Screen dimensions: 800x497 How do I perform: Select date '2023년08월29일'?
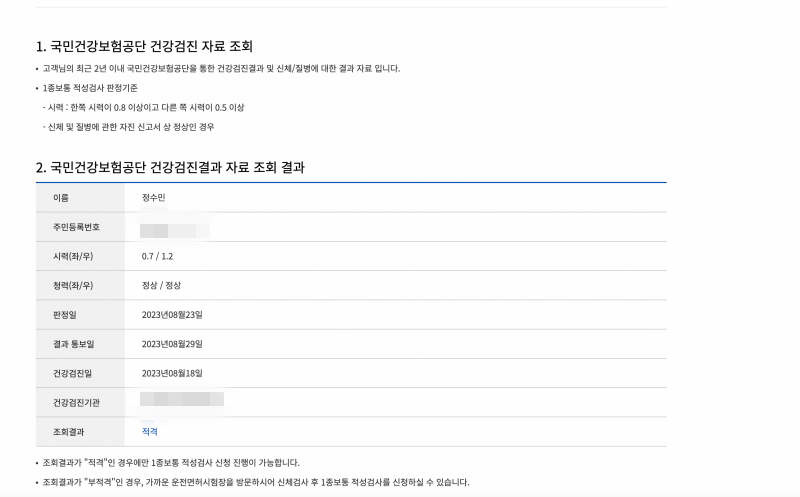click(172, 344)
